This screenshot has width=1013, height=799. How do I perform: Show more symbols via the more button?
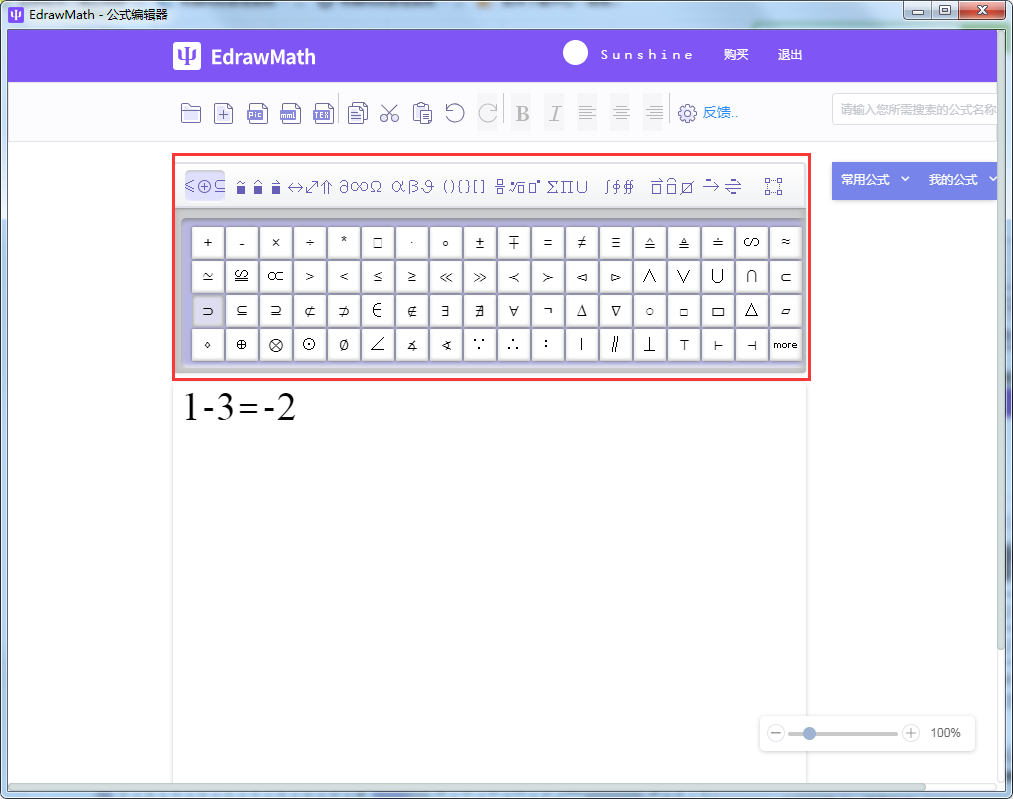tap(786, 345)
